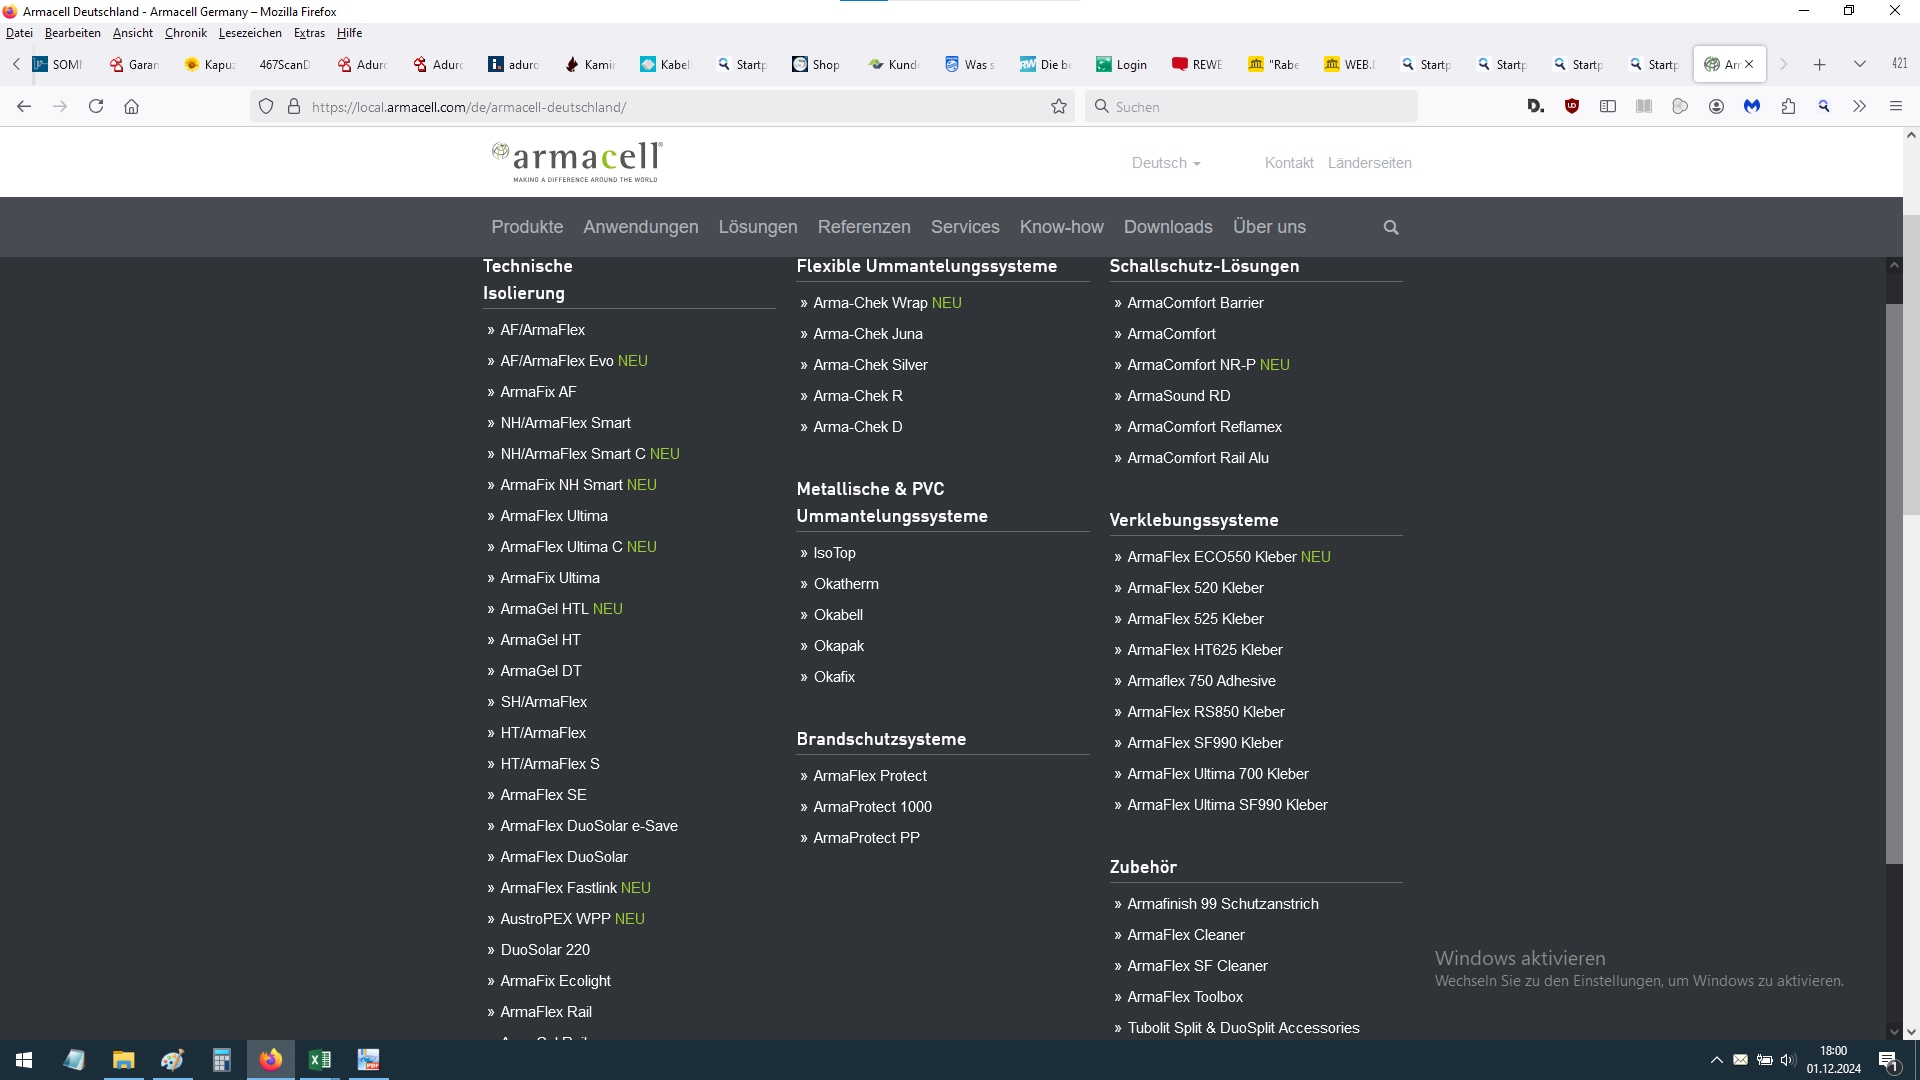Click the armacell logo
Screen dimensions: 1920x1080
576,162
